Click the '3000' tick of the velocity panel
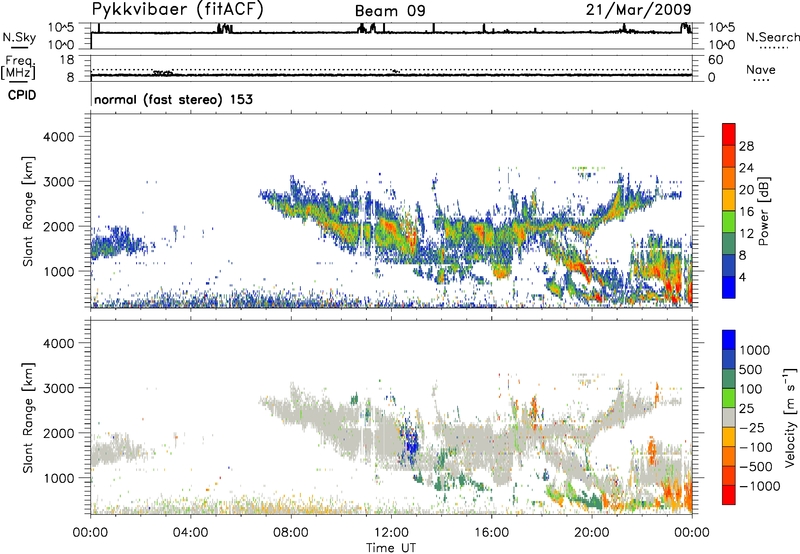The height and width of the screenshot is (554, 800). click(x=58, y=388)
